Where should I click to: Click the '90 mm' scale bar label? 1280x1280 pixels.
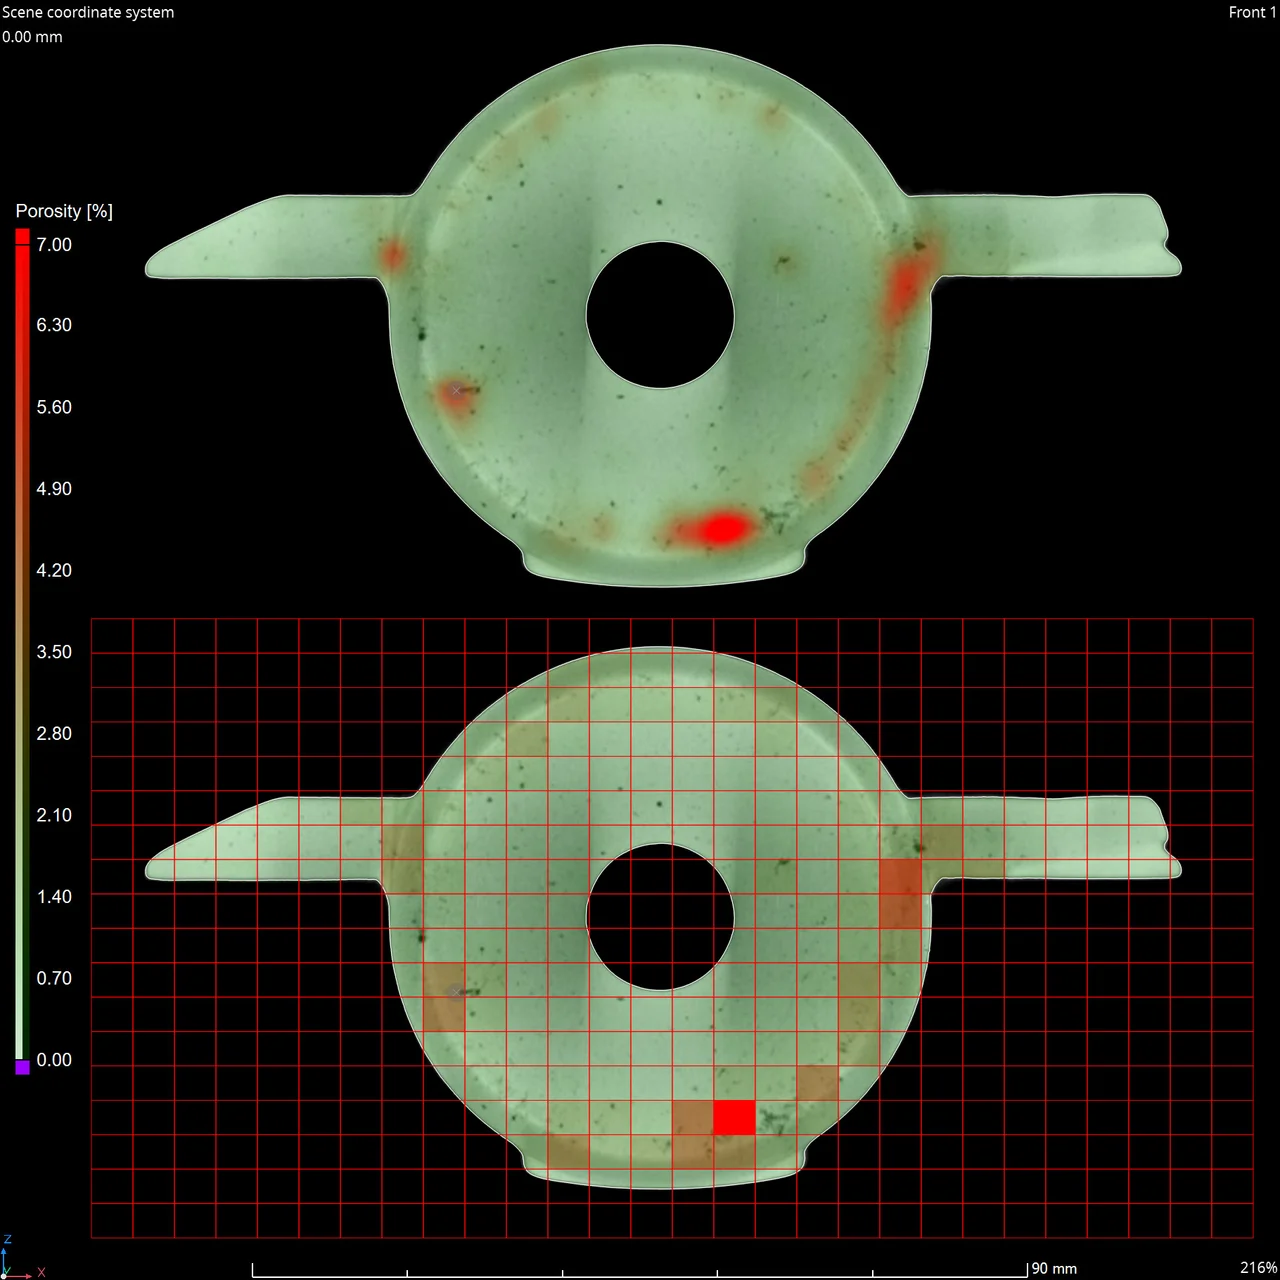coord(1054,1268)
